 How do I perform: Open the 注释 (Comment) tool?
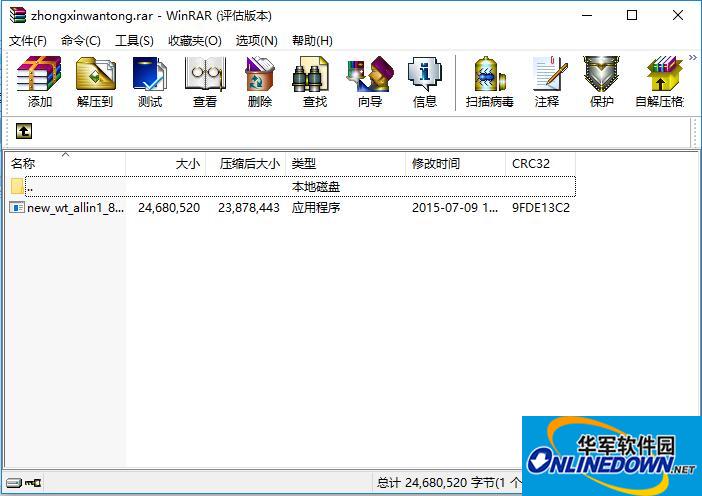pos(547,82)
